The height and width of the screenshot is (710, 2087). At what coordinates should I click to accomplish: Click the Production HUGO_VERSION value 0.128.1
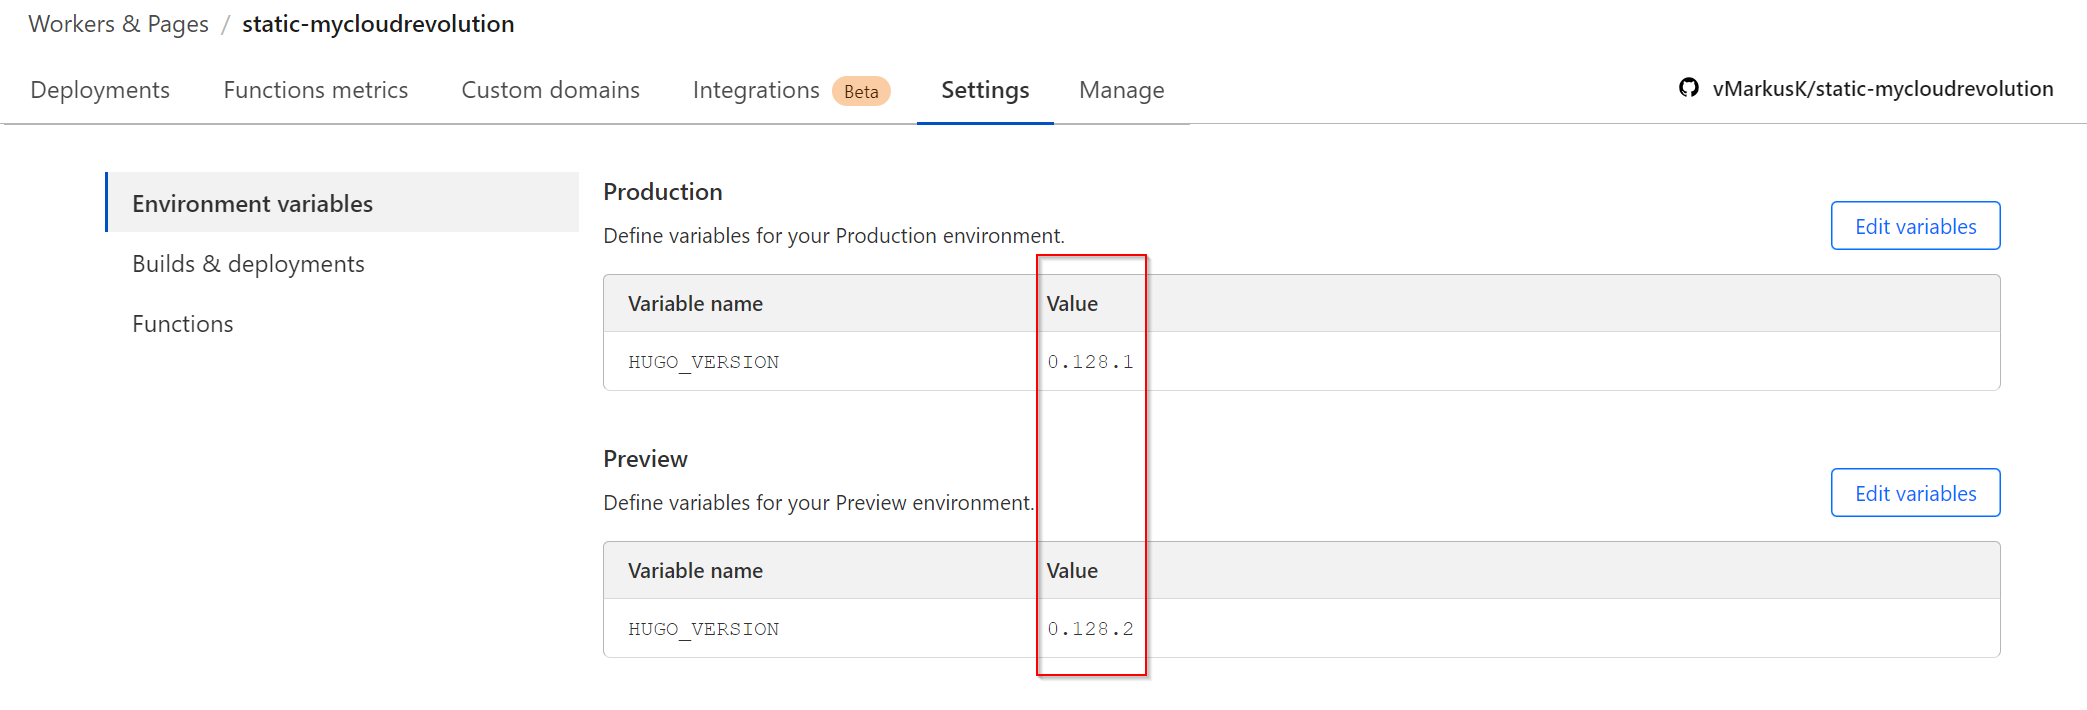(1090, 362)
